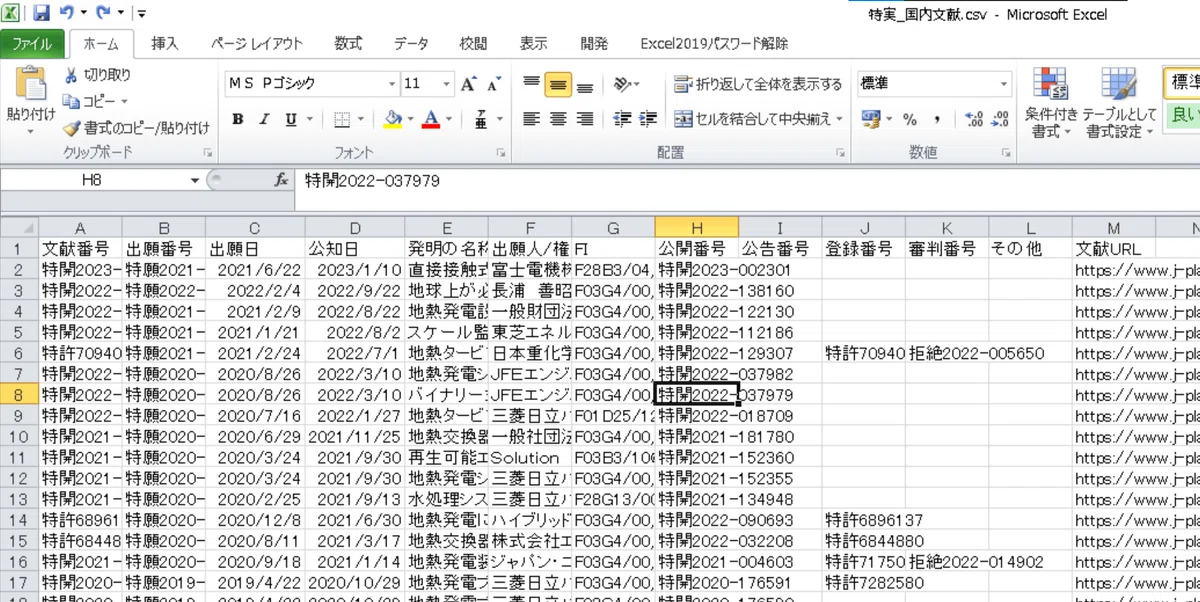This screenshot has width=1200, height=602.
Task: Expand the borders dropdown arrow
Action: coord(363,119)
